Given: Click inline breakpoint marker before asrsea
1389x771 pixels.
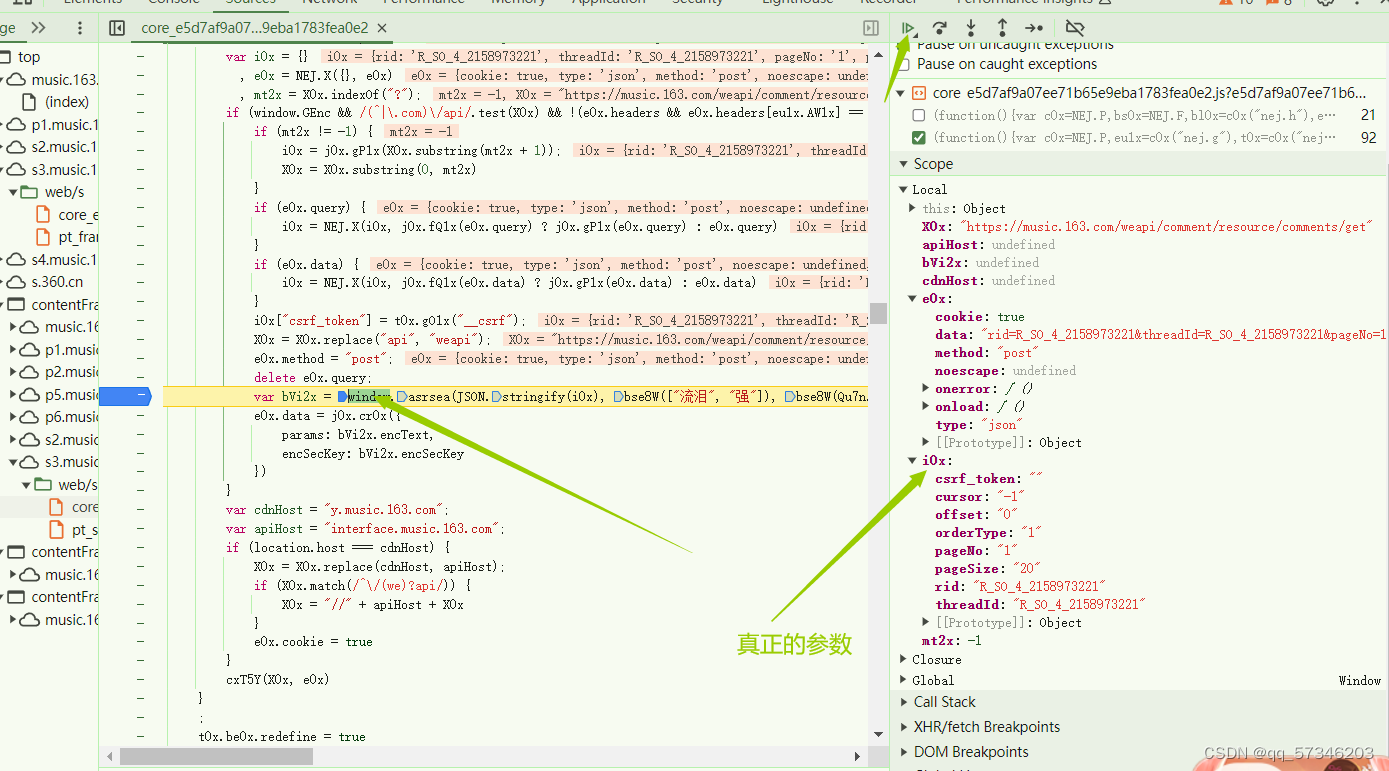Looking at the screenshot, I should pos(401,397).
